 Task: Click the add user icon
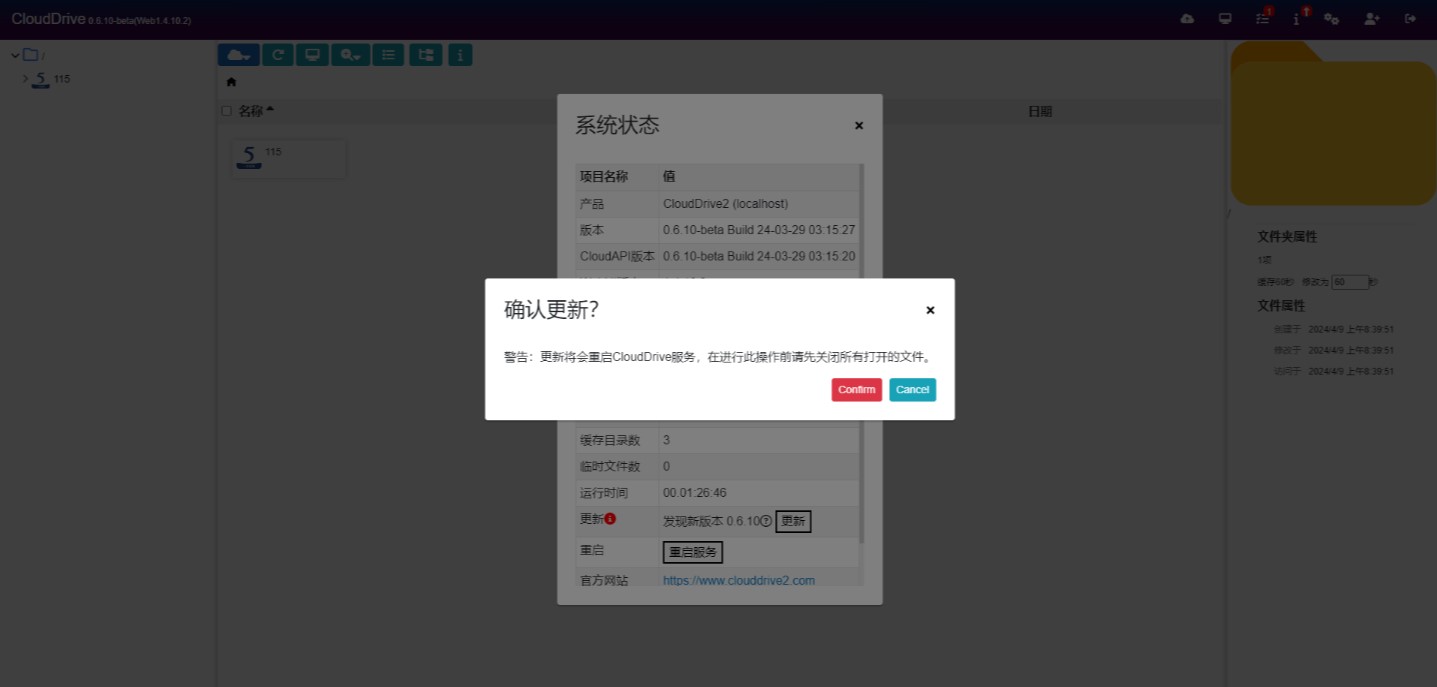(1371, 19)
